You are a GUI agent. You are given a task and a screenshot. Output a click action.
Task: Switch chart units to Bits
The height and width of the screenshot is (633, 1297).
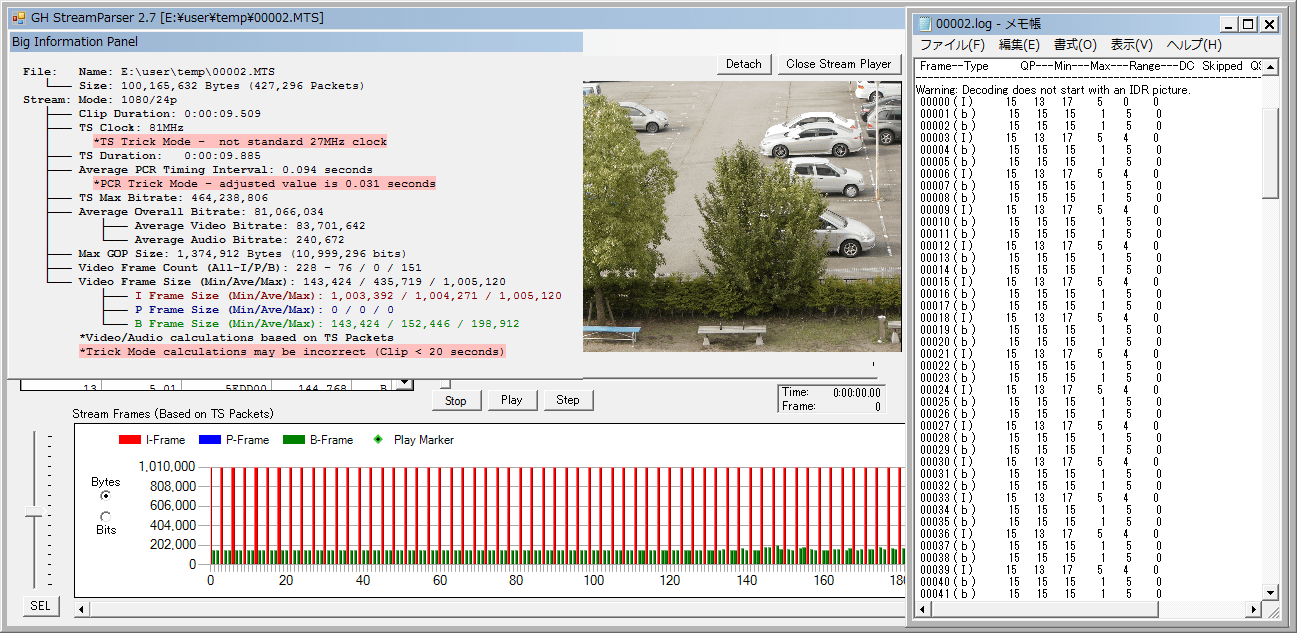tap(106, 516)
